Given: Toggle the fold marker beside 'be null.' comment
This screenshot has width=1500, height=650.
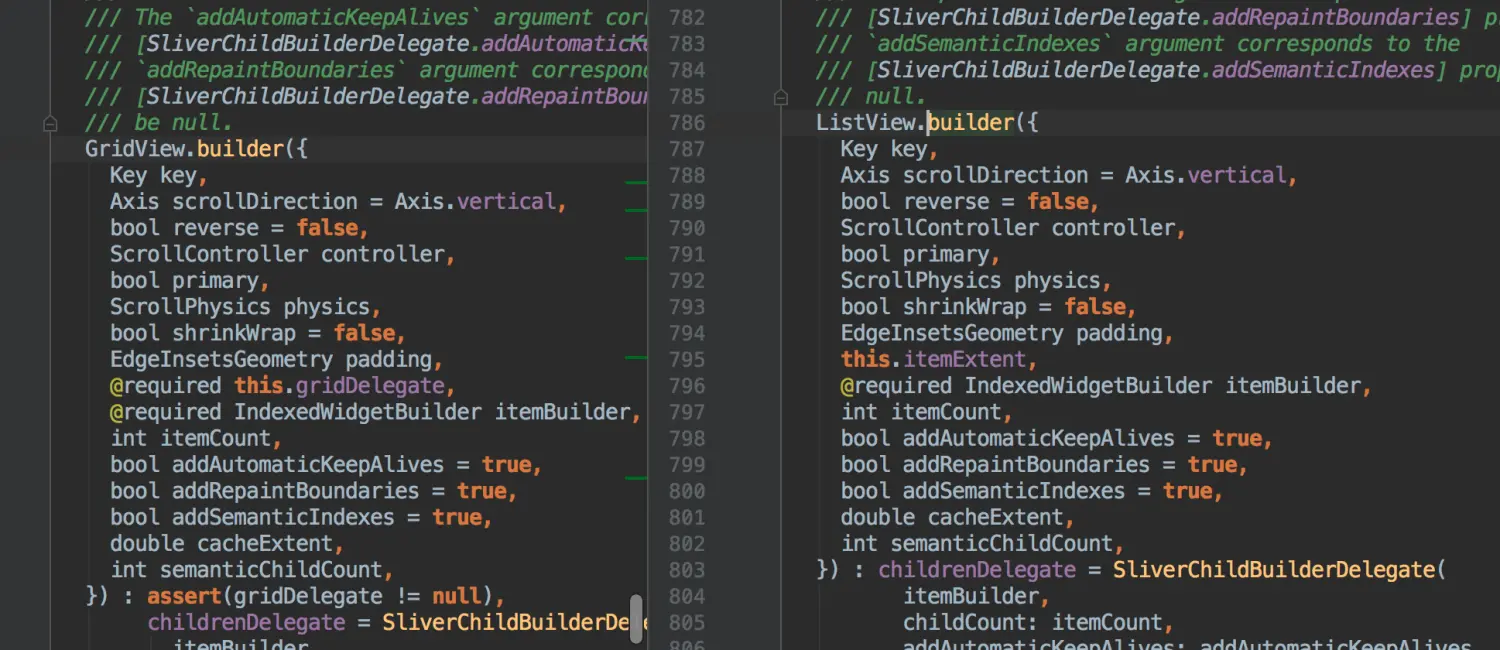Looking at the screenshot, I should 50,123.
